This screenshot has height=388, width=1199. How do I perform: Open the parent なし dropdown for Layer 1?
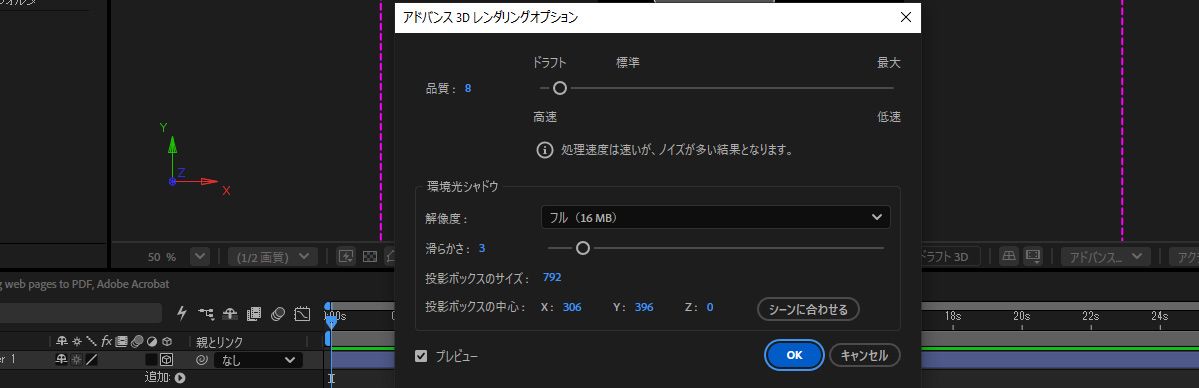[258, 360]
